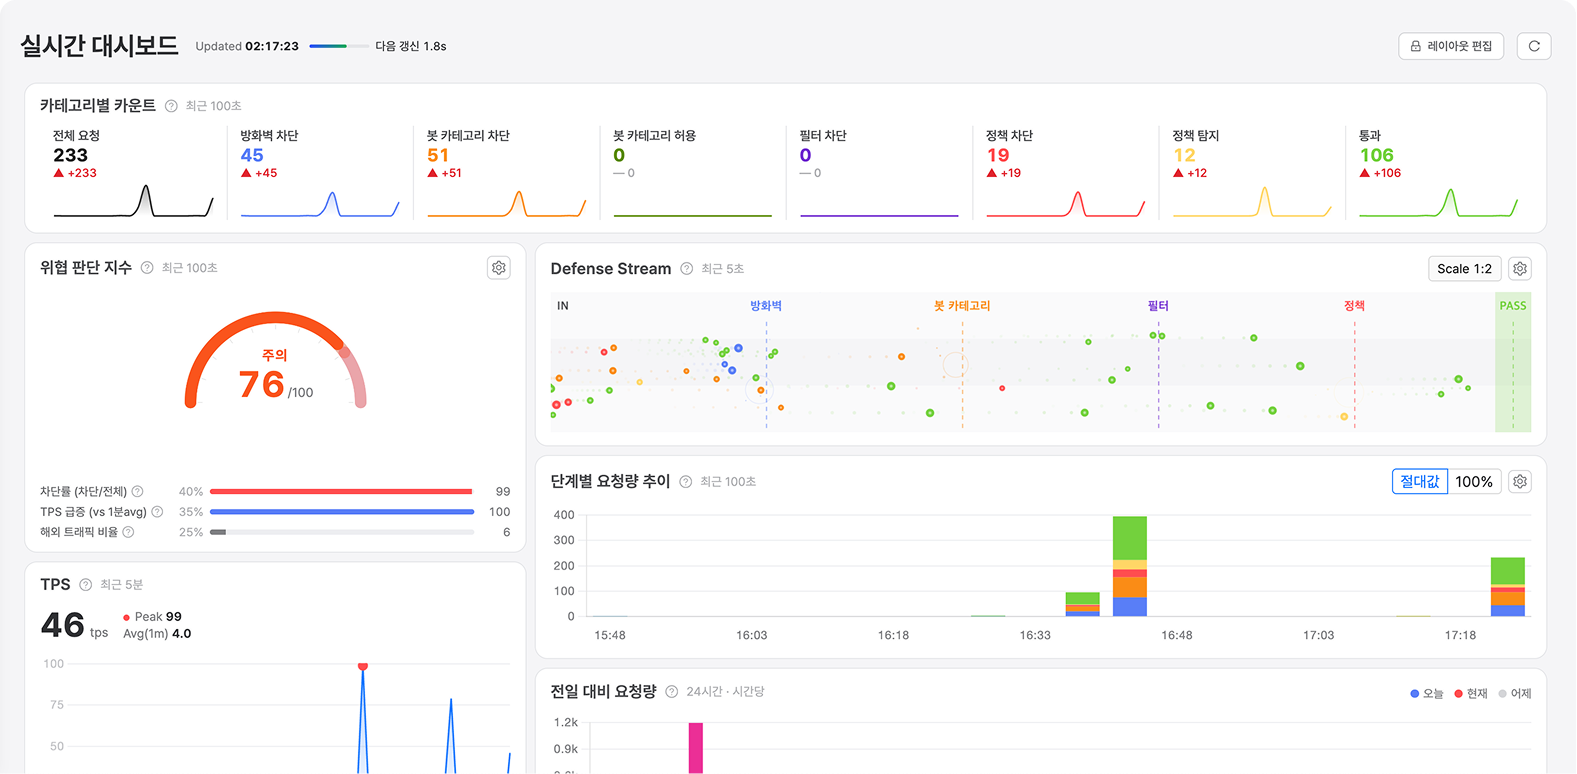Click the 통과 count 106
The image size is (1577, 774).
(x=1376, y=155)
